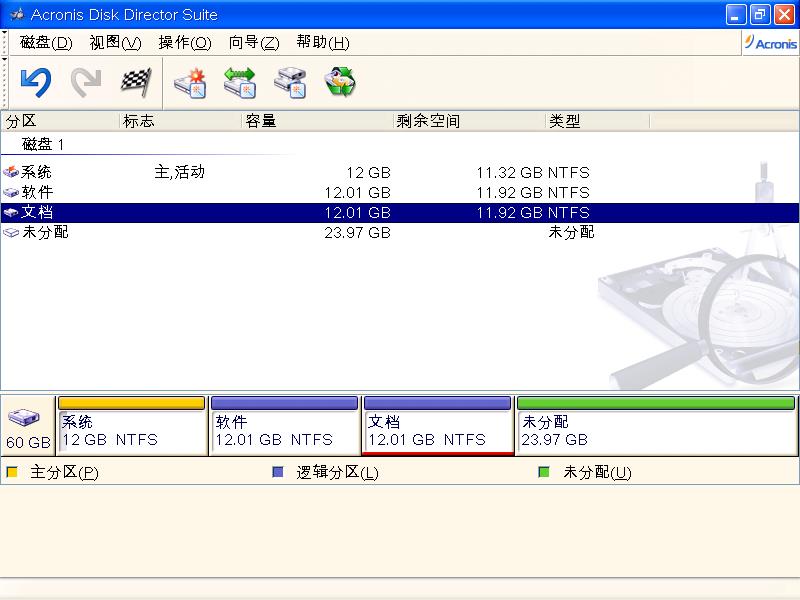
Task: Select the 系统 partition row in the list
Action: pyautogui.click(x=400, y=172)
